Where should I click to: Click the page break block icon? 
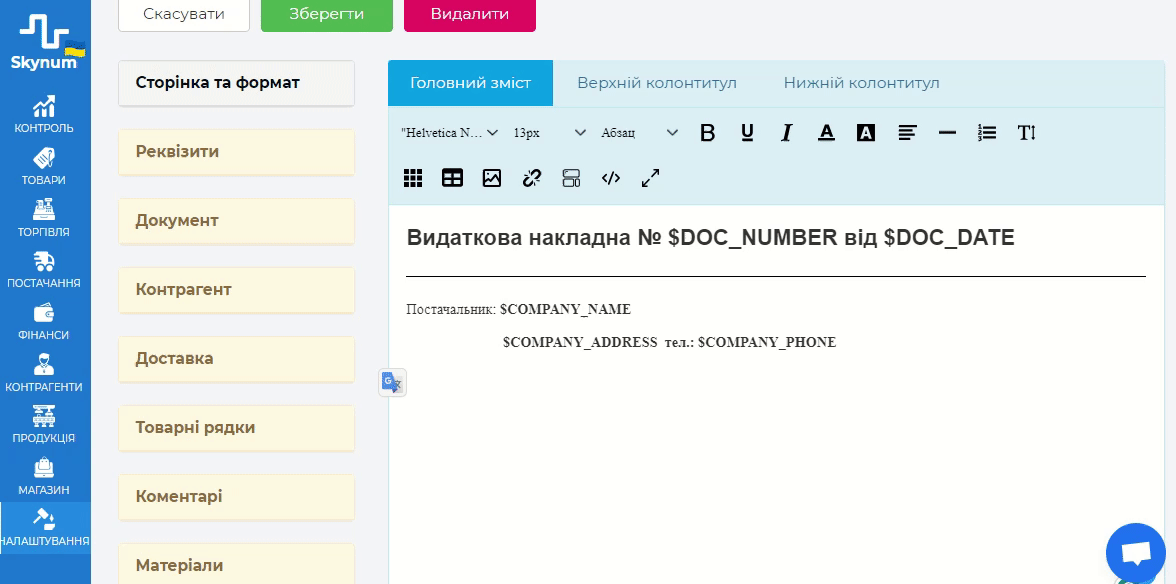[572, 178]
